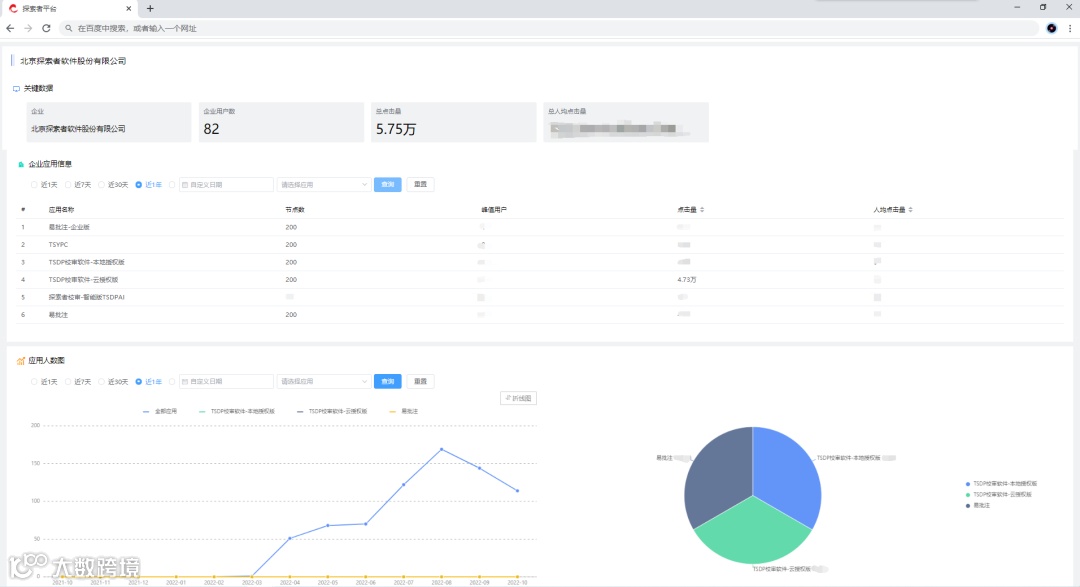Open the browser profile avatar icon

pyautogui.click(x=1051, y=28)
